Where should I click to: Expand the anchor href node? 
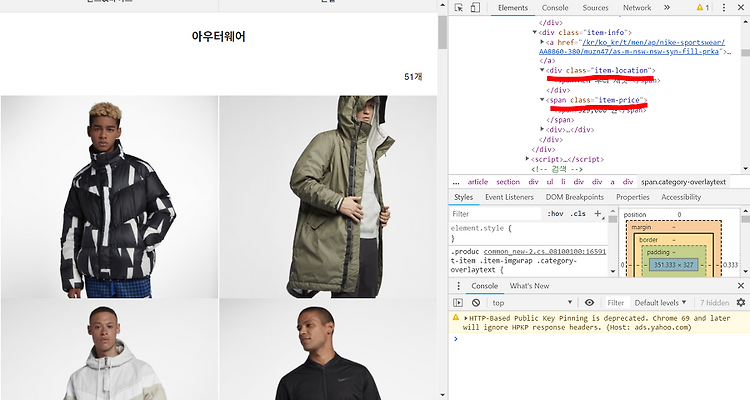[x=542, y=42]
